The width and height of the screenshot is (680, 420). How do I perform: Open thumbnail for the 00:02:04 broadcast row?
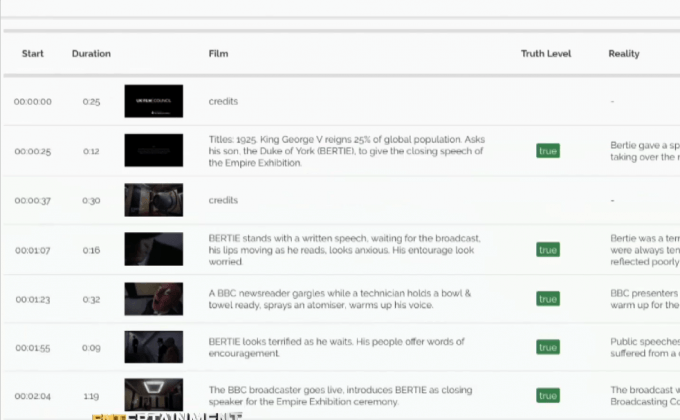154,395
